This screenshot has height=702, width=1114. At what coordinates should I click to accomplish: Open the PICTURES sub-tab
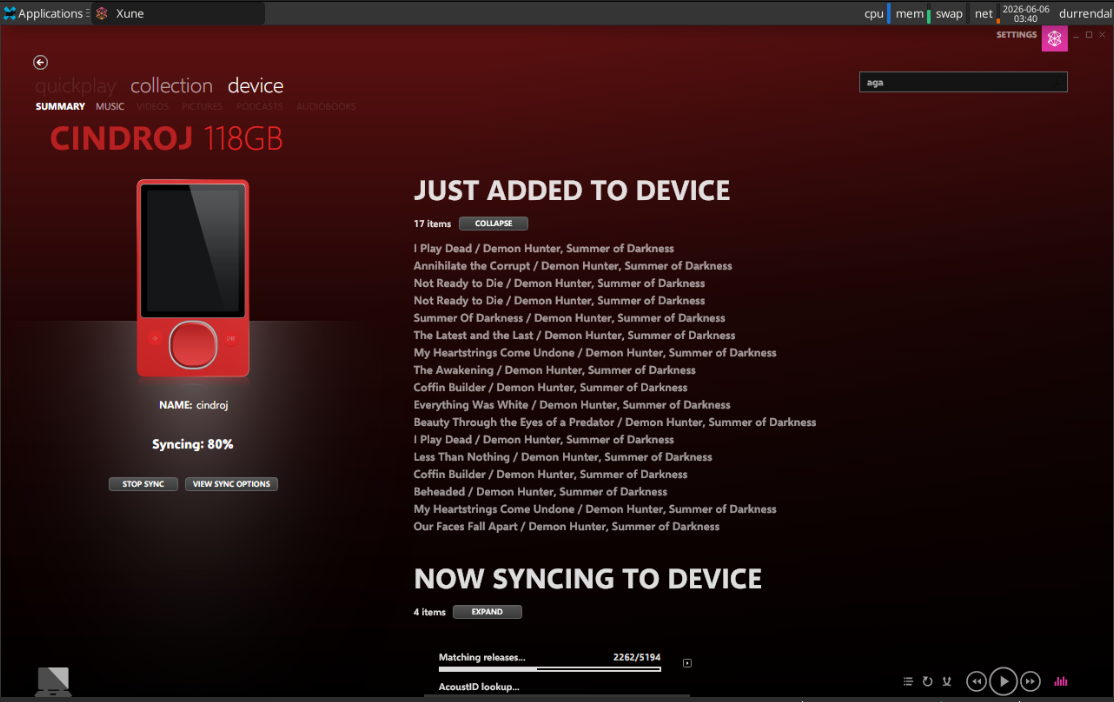tap(202, 107)
